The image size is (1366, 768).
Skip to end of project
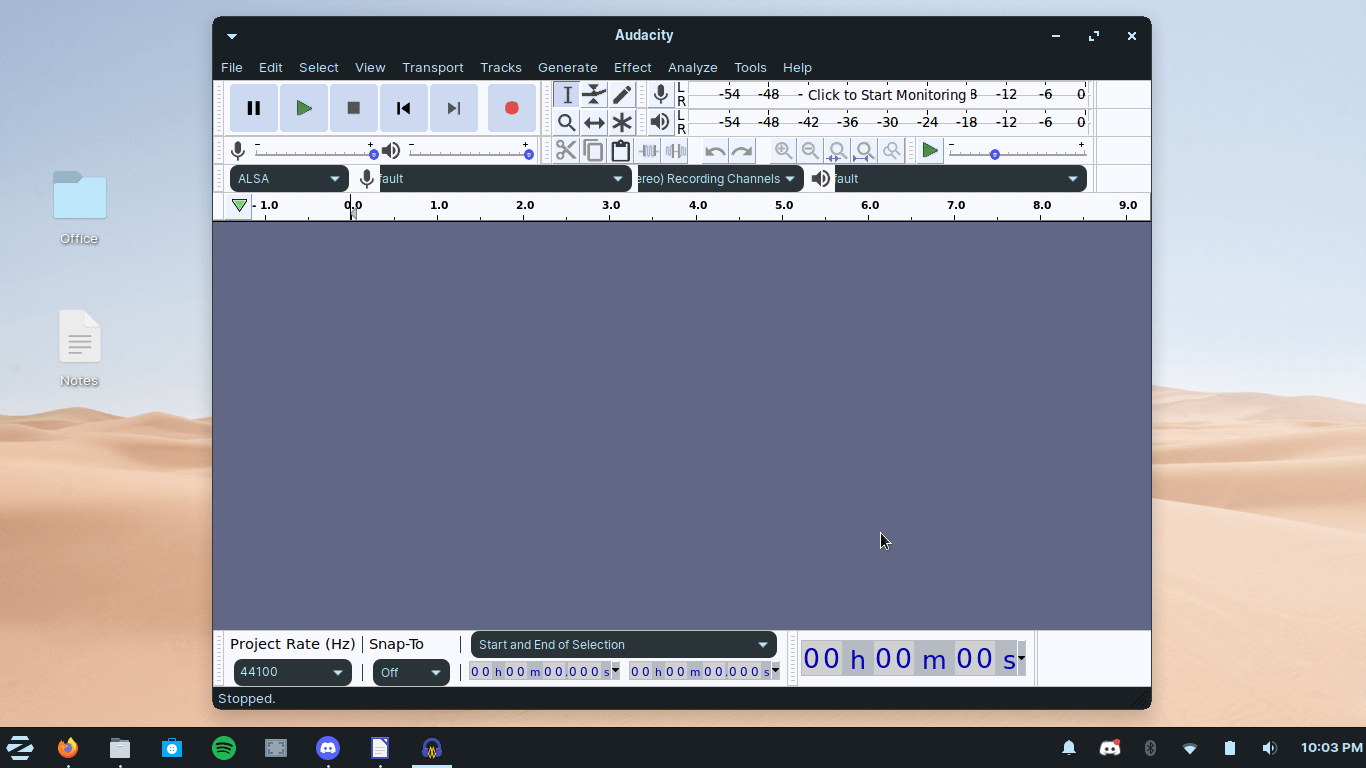click(454, 108)
